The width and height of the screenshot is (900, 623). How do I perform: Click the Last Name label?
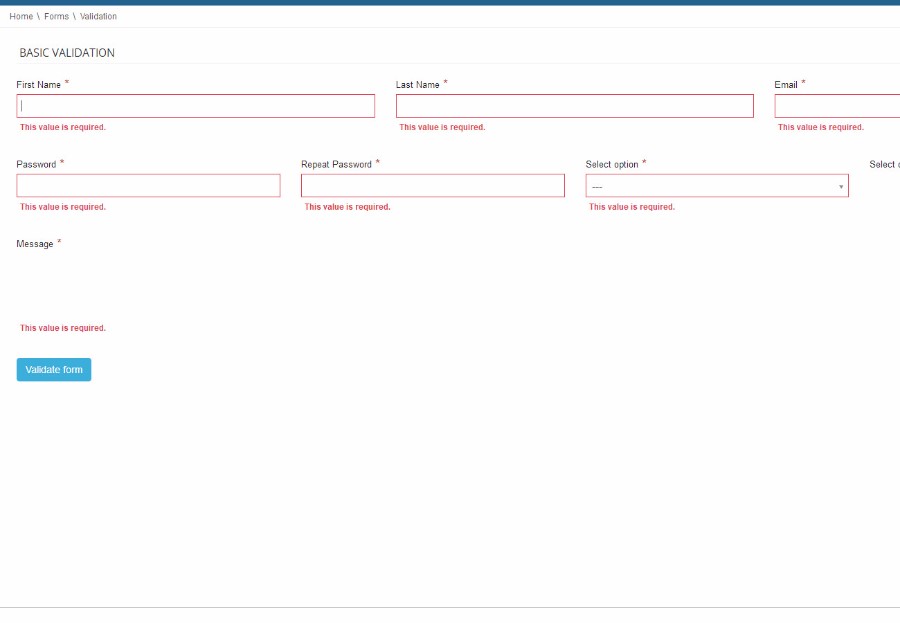coord(417,84)
